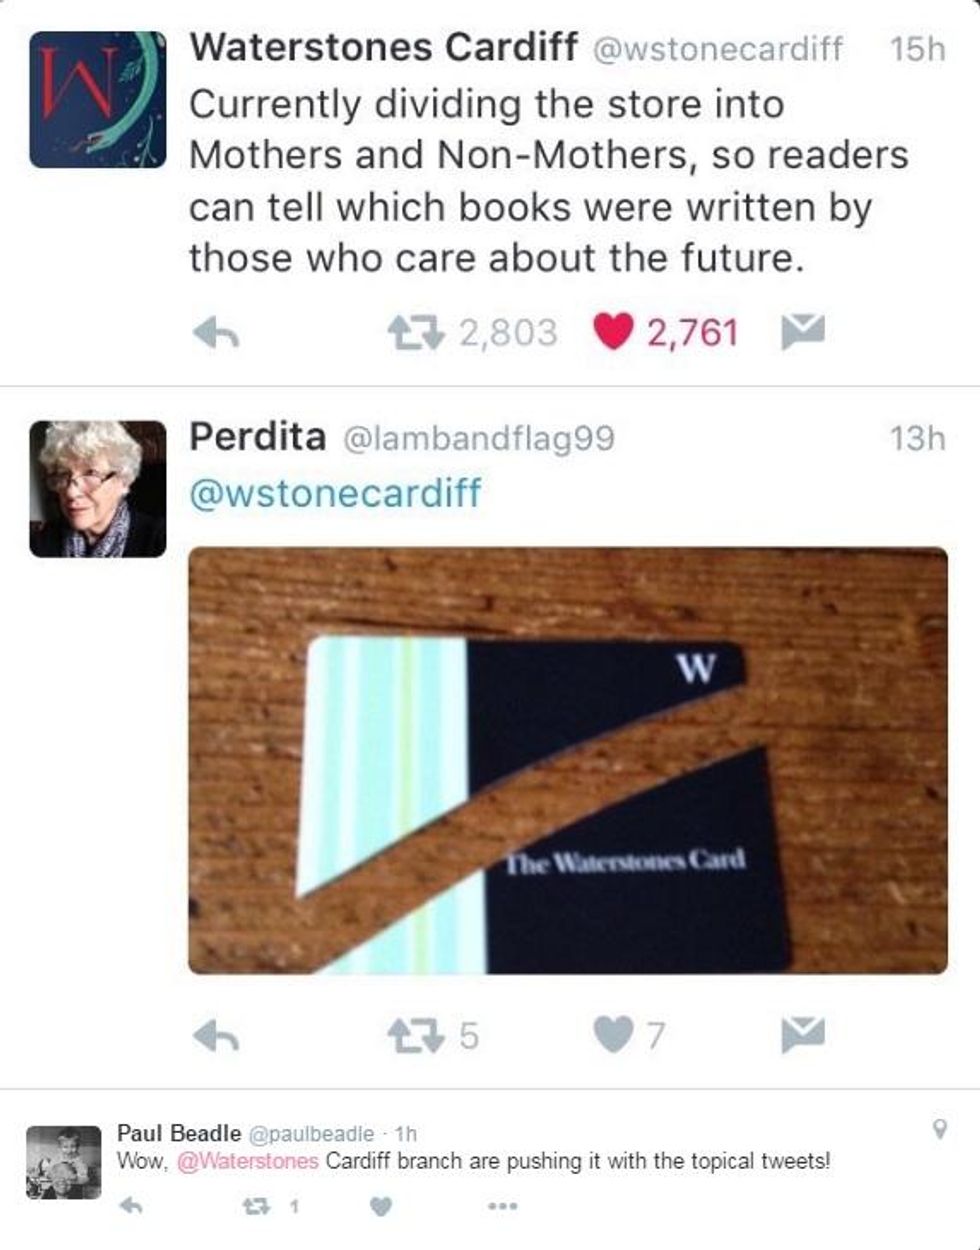Open Perdita's profile picture
980x1250 pixels.
[98, 489]
